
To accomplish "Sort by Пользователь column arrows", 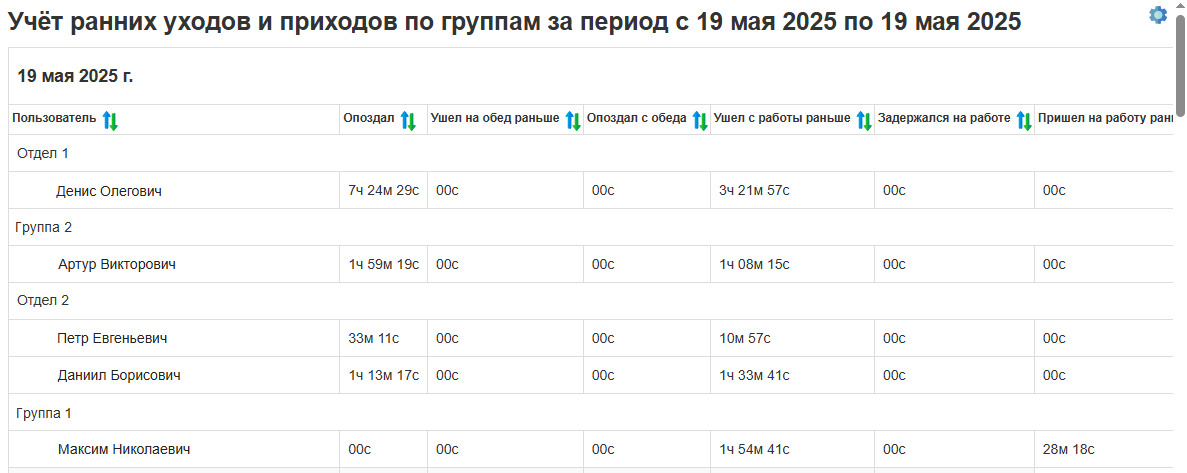I will pyautogui.click(x=110, y=121).
